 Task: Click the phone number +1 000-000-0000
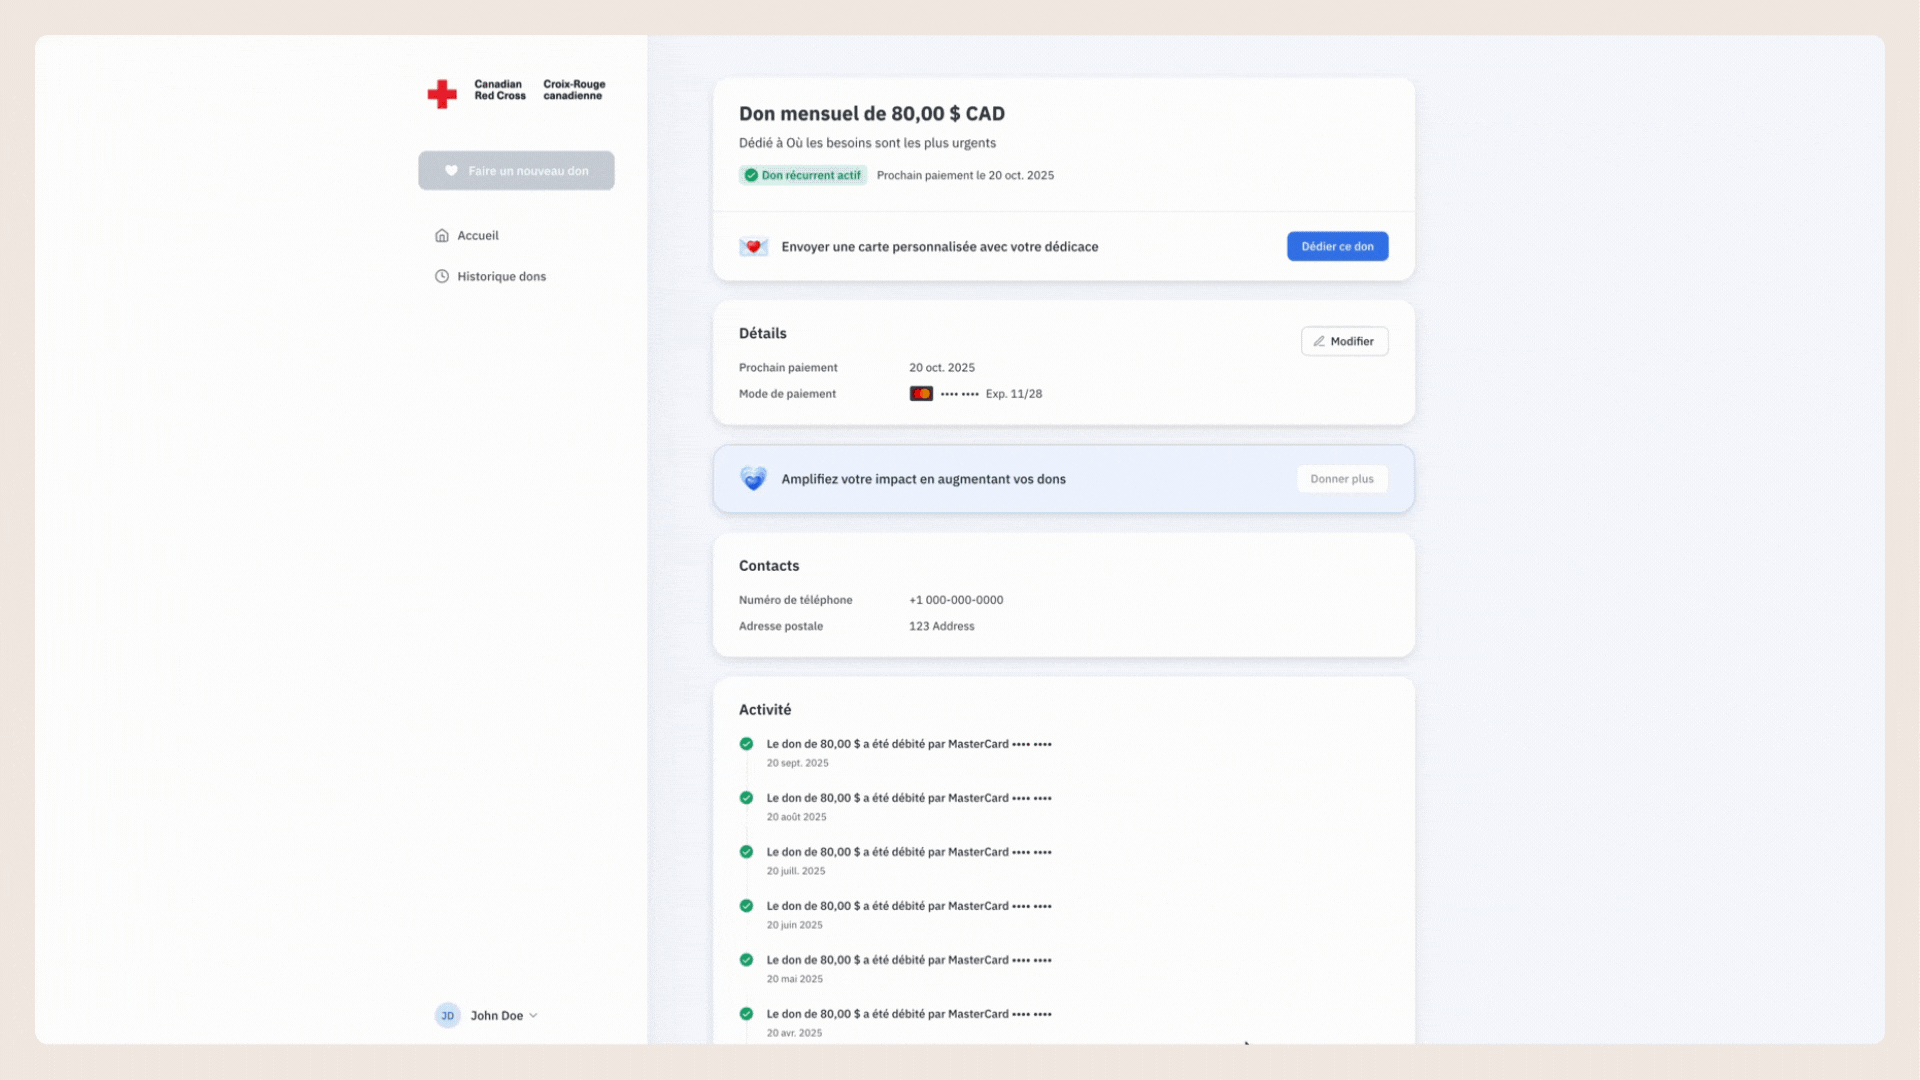(x=956, y=600)
